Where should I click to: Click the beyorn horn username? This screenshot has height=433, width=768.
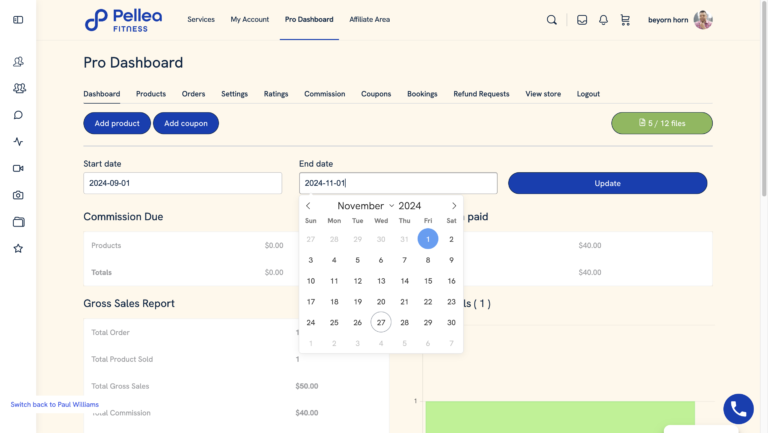click(x=668, y=20)
